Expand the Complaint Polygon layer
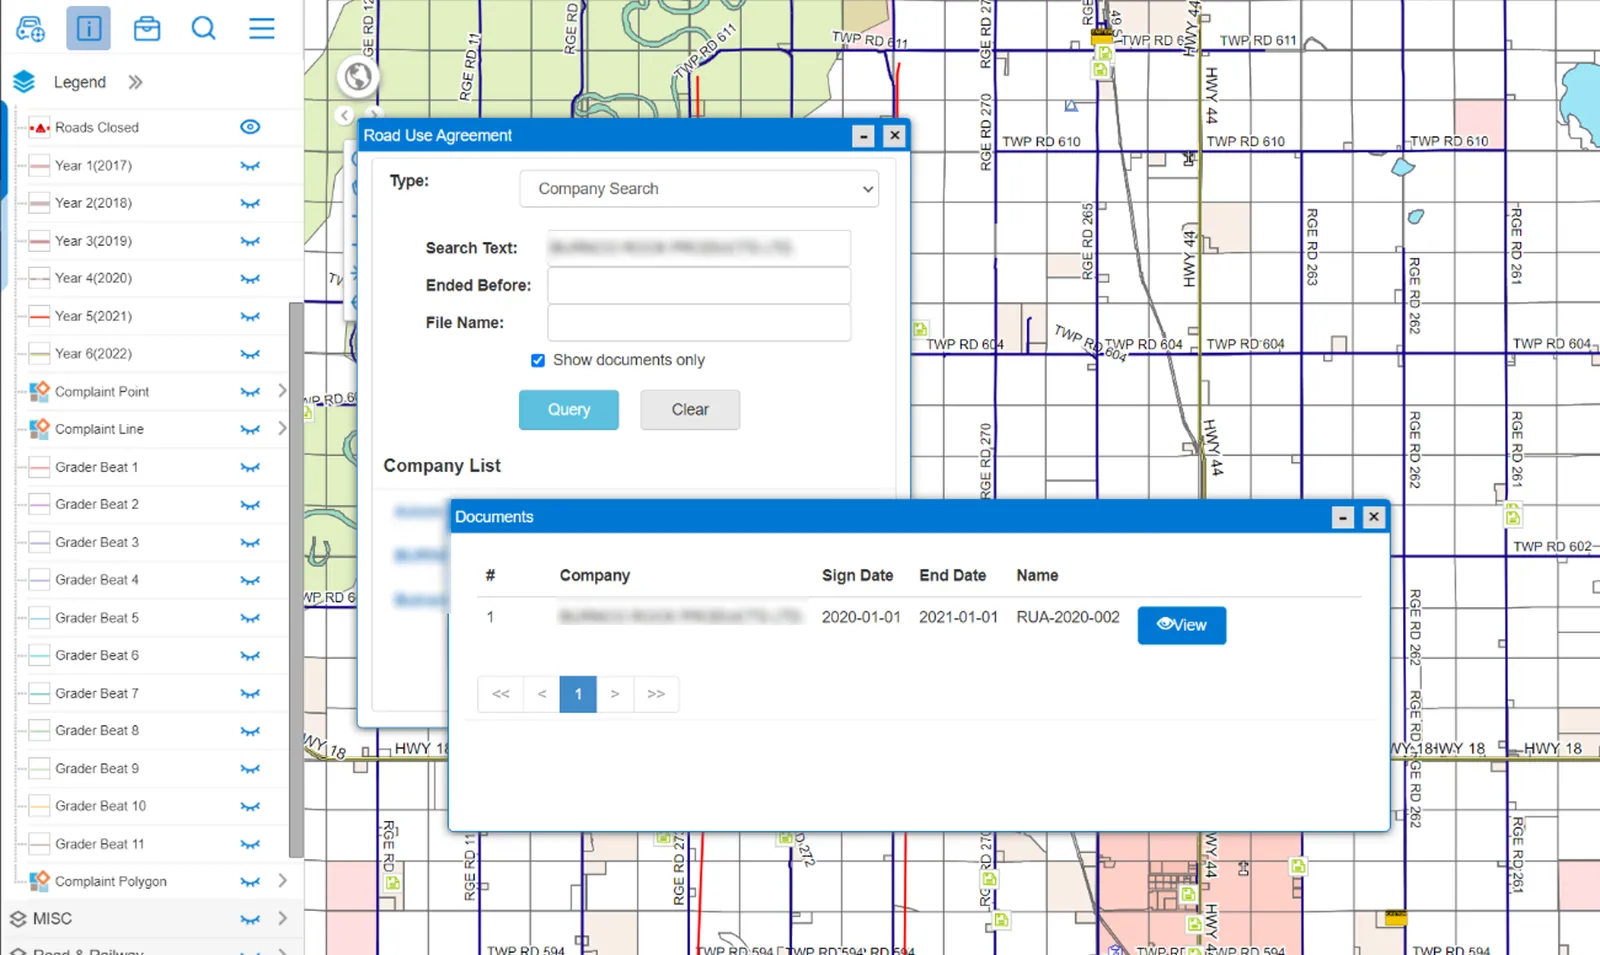The height and width of the screenshot is (955, 1600). coord(282,881)
